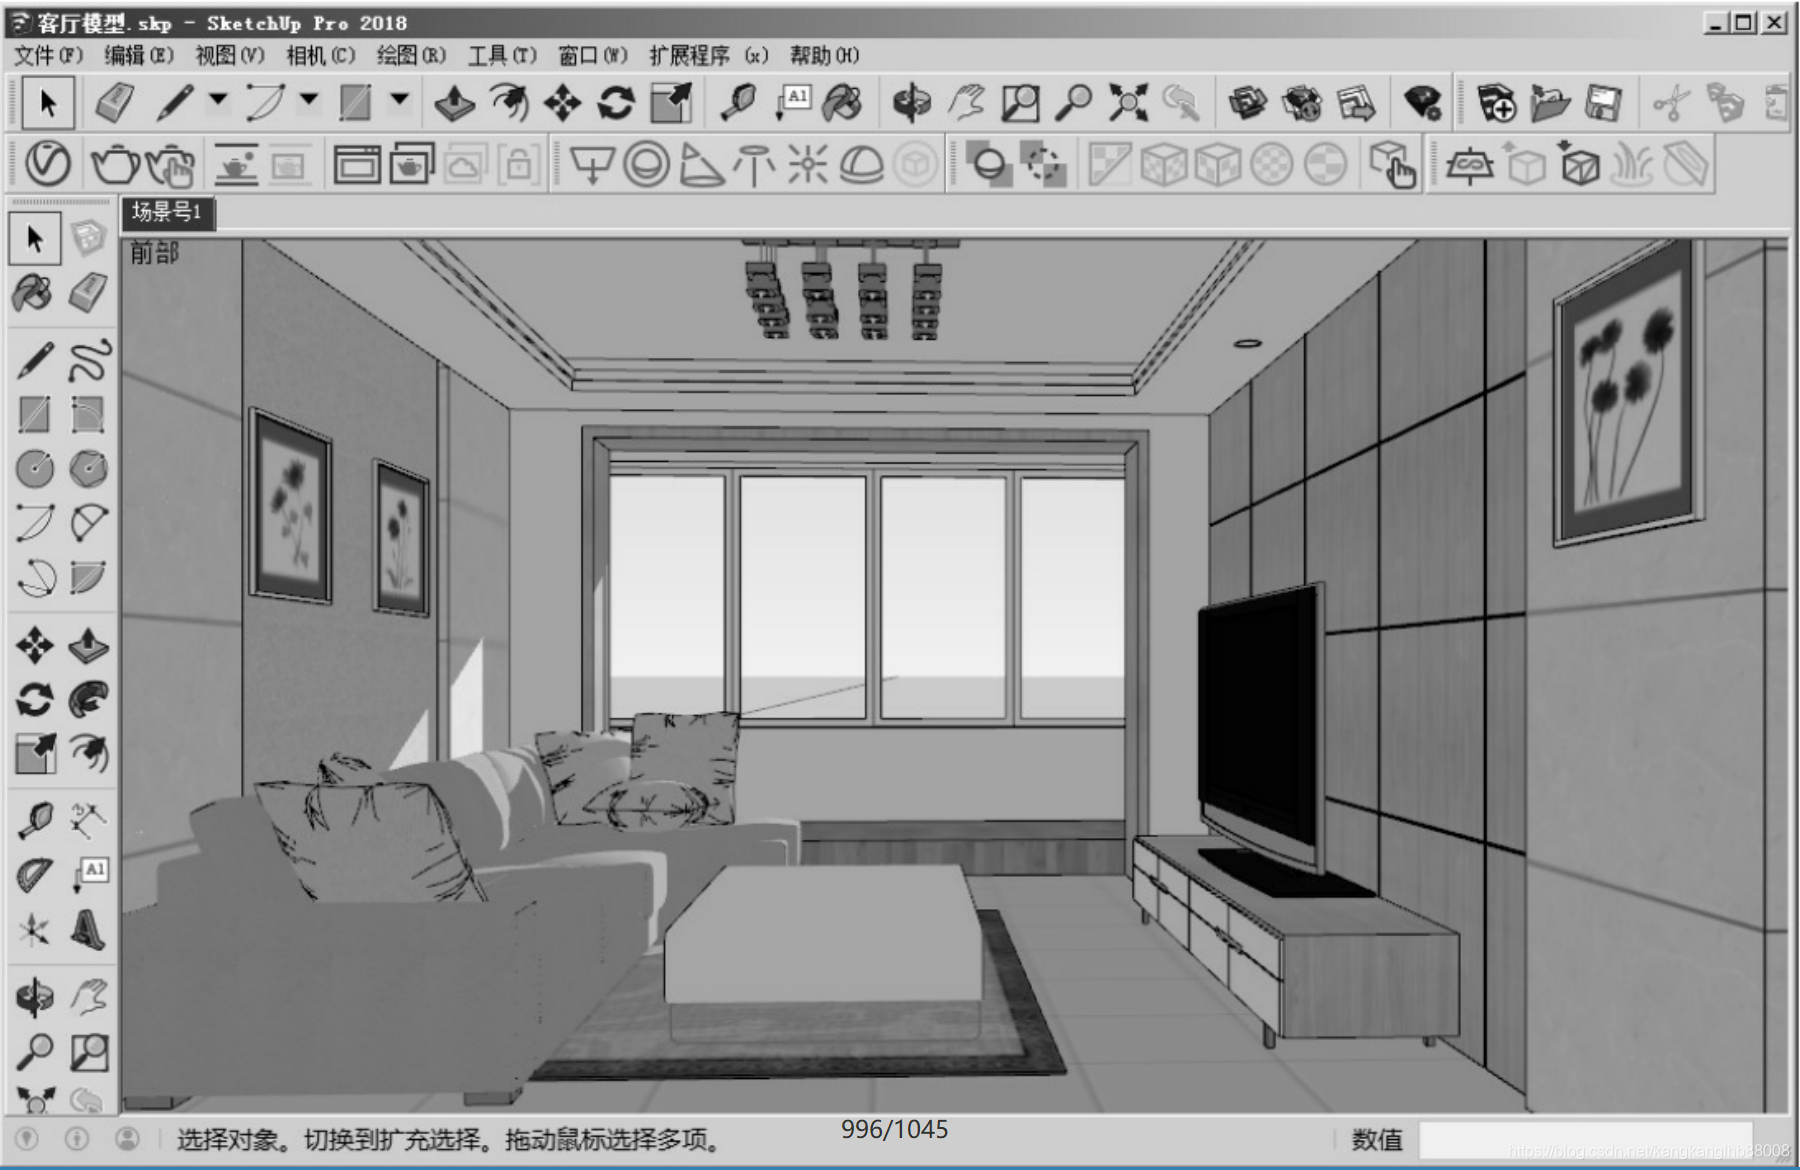Open the 相机(C) menu
Image resolution: width=1800 pixels, height=1170 pixels.
[x=320, y=55]
